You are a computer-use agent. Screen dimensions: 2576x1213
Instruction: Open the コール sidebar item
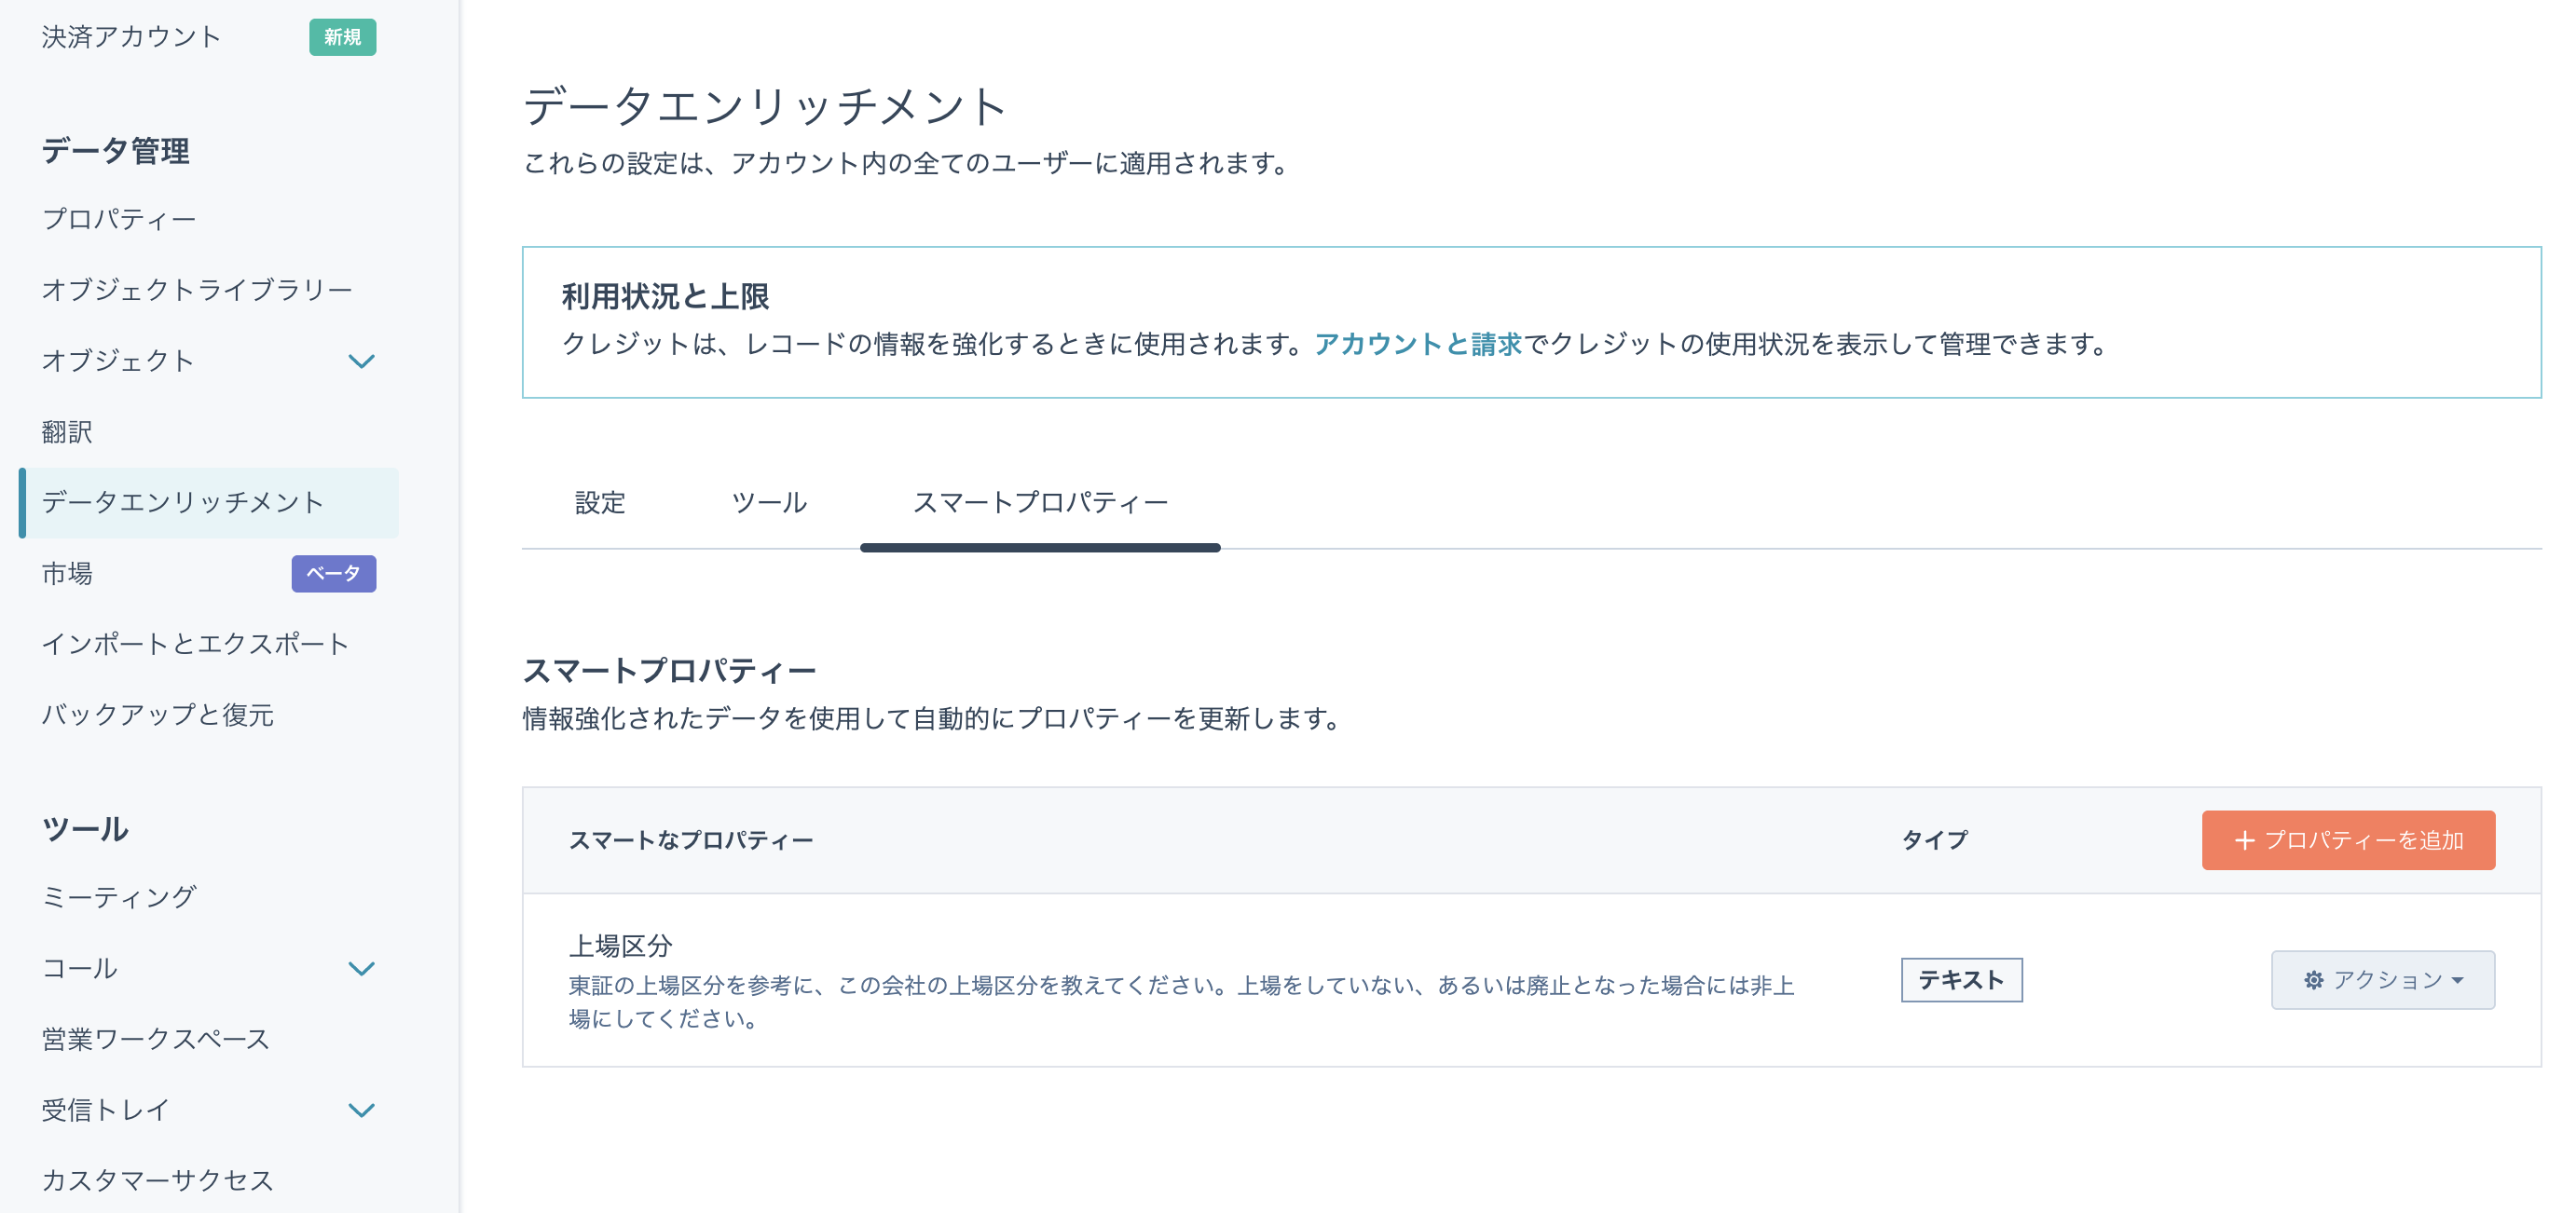point(80,968)
